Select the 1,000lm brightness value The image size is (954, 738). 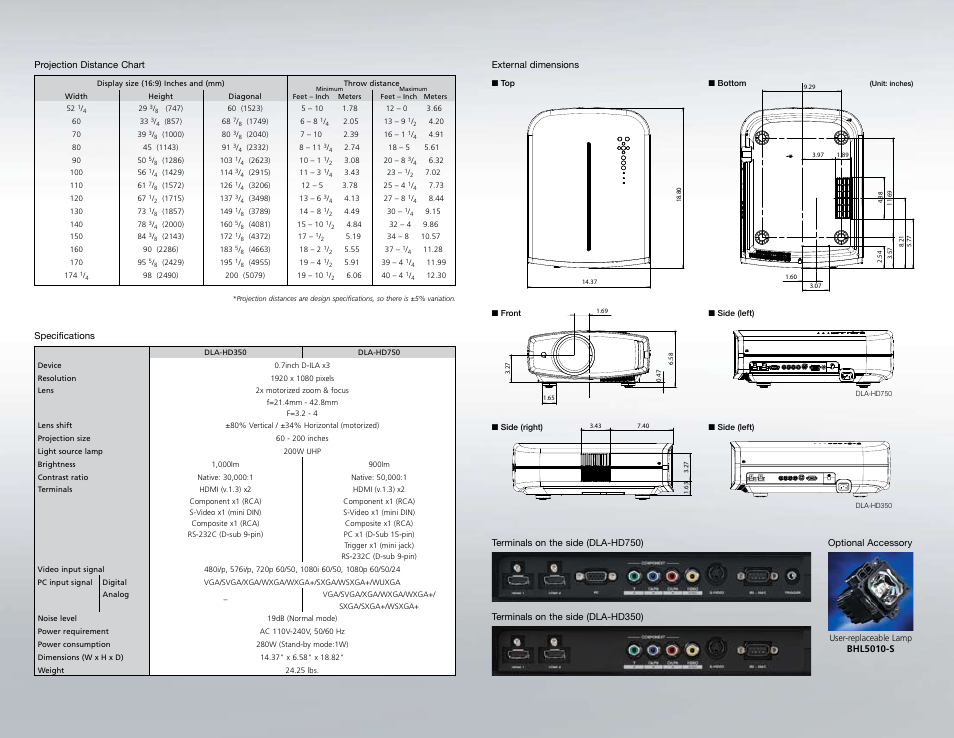[225, 464]
